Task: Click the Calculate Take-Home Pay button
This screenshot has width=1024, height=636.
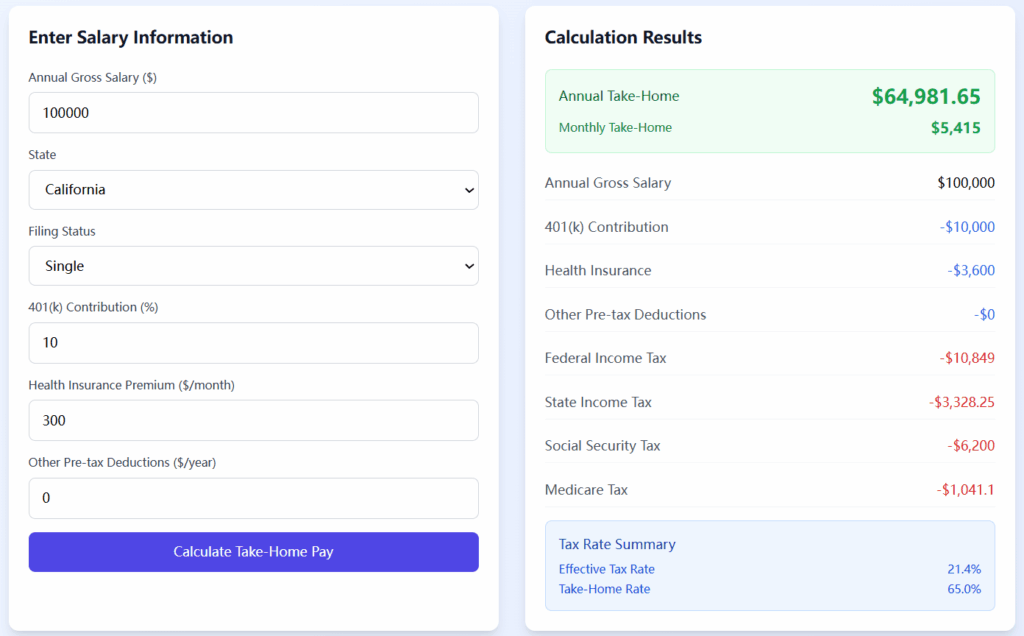Action: click(253, 551)
